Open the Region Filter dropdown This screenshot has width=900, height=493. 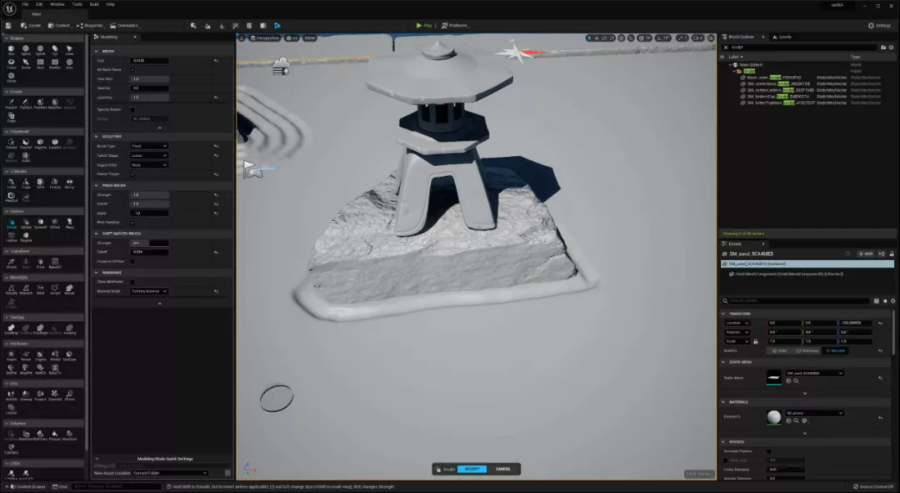coord(149,165)
